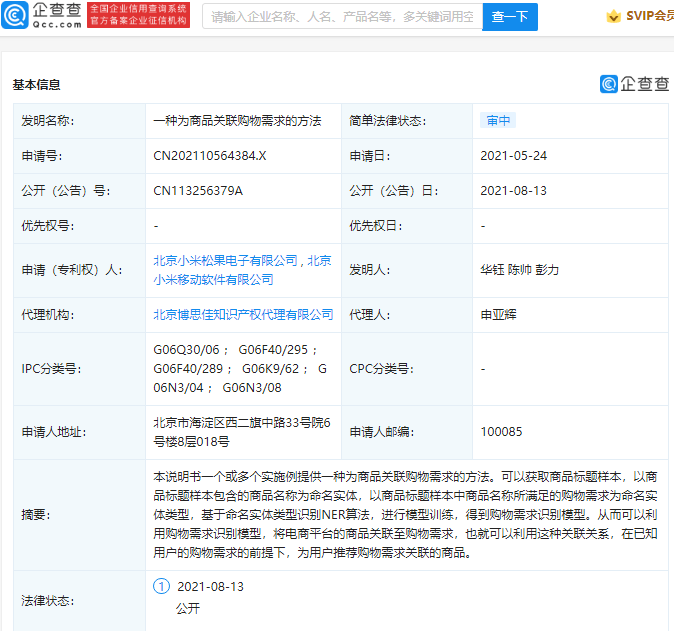Click the applicant postcode 100085
This screenshot has width=674, height=631.
(501, 432)
